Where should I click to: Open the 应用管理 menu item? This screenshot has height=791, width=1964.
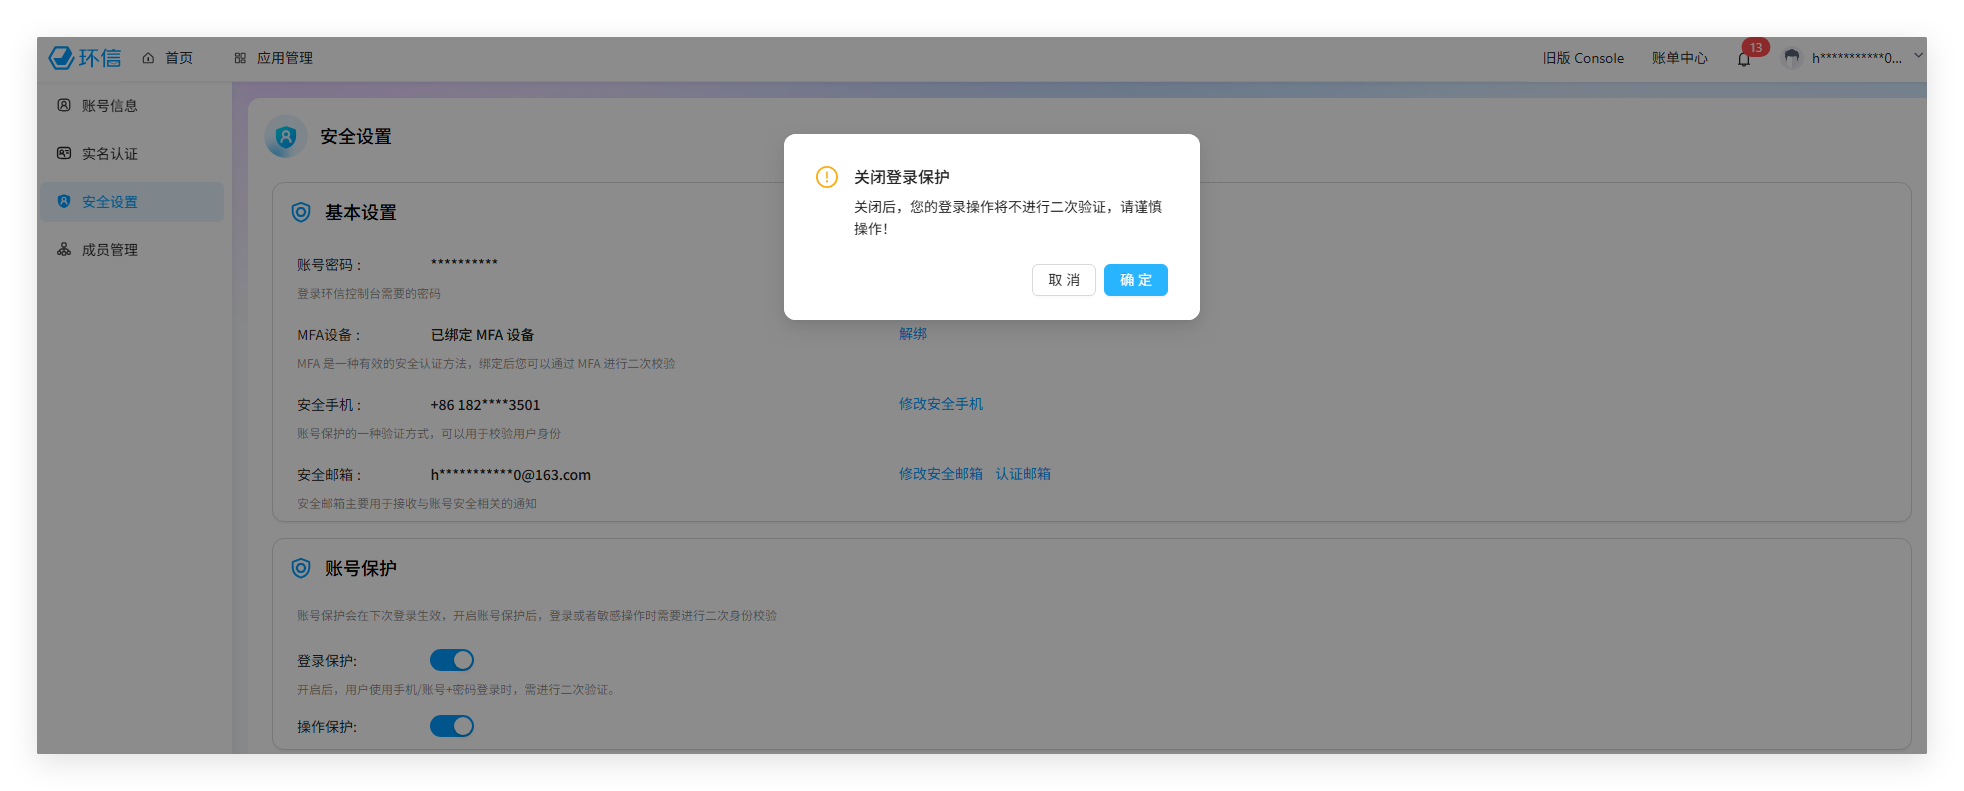(x=274, y=58)
